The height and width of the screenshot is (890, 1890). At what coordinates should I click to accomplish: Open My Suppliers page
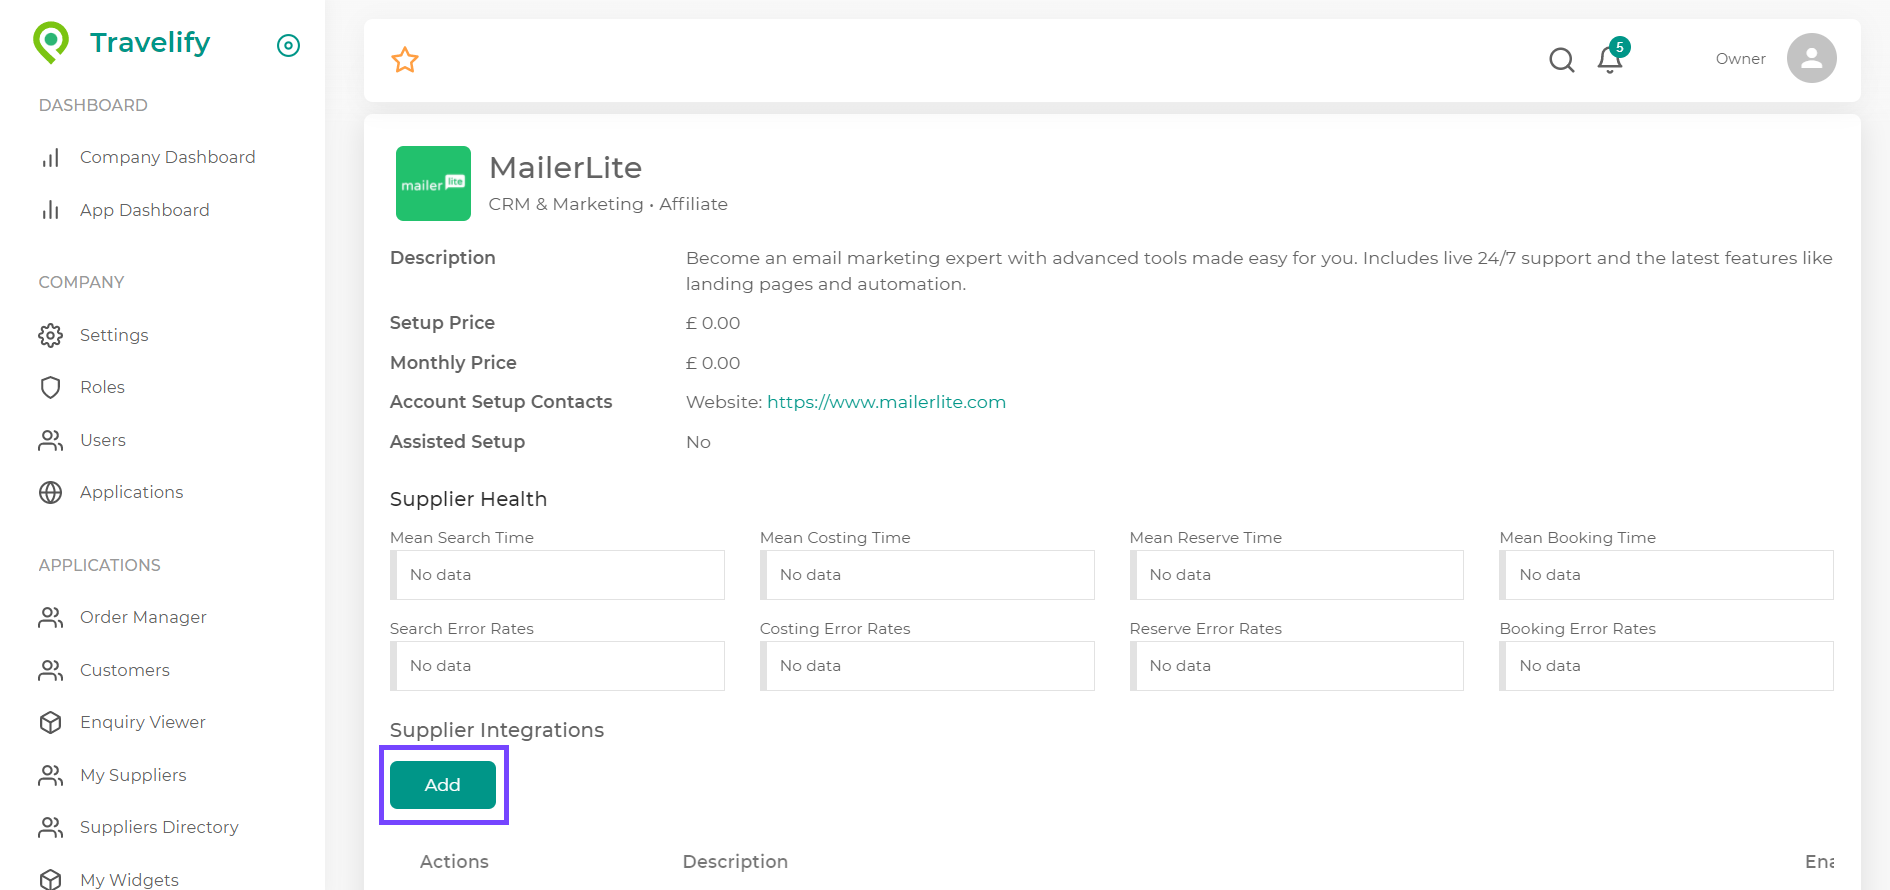click(133, 775)
